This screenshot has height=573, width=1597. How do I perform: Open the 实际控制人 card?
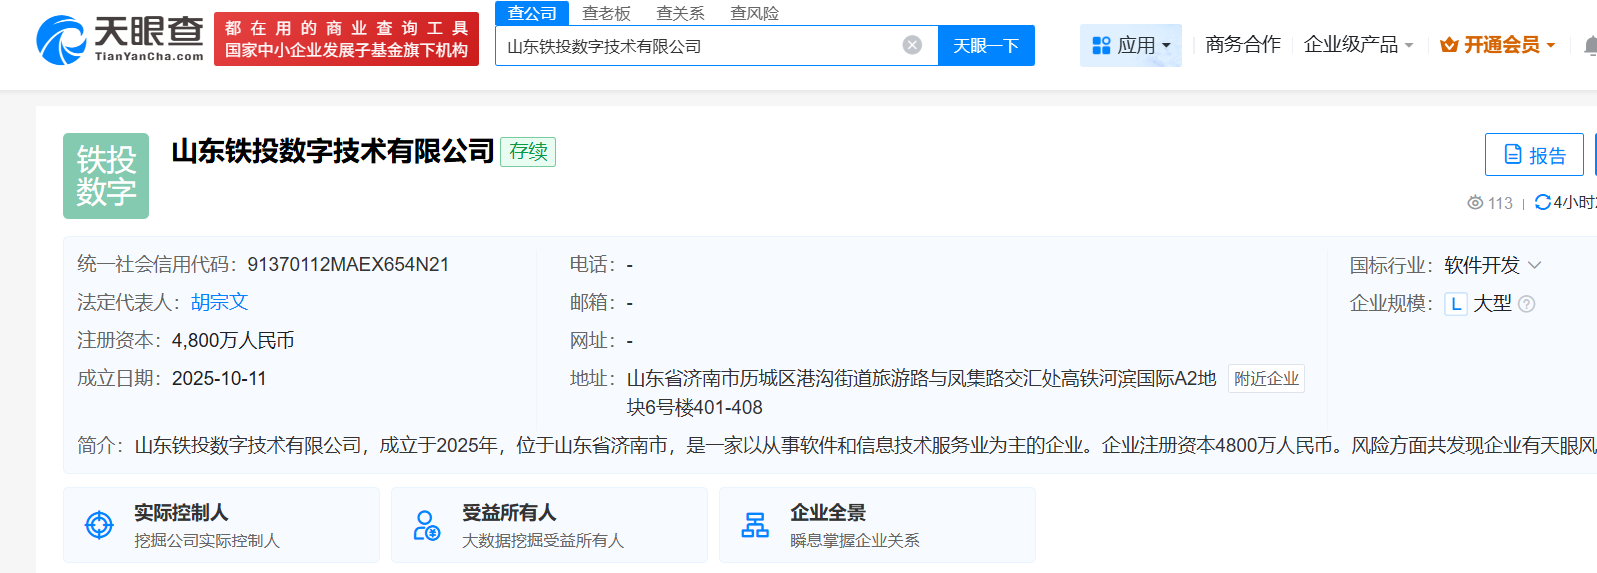point(221,525)
